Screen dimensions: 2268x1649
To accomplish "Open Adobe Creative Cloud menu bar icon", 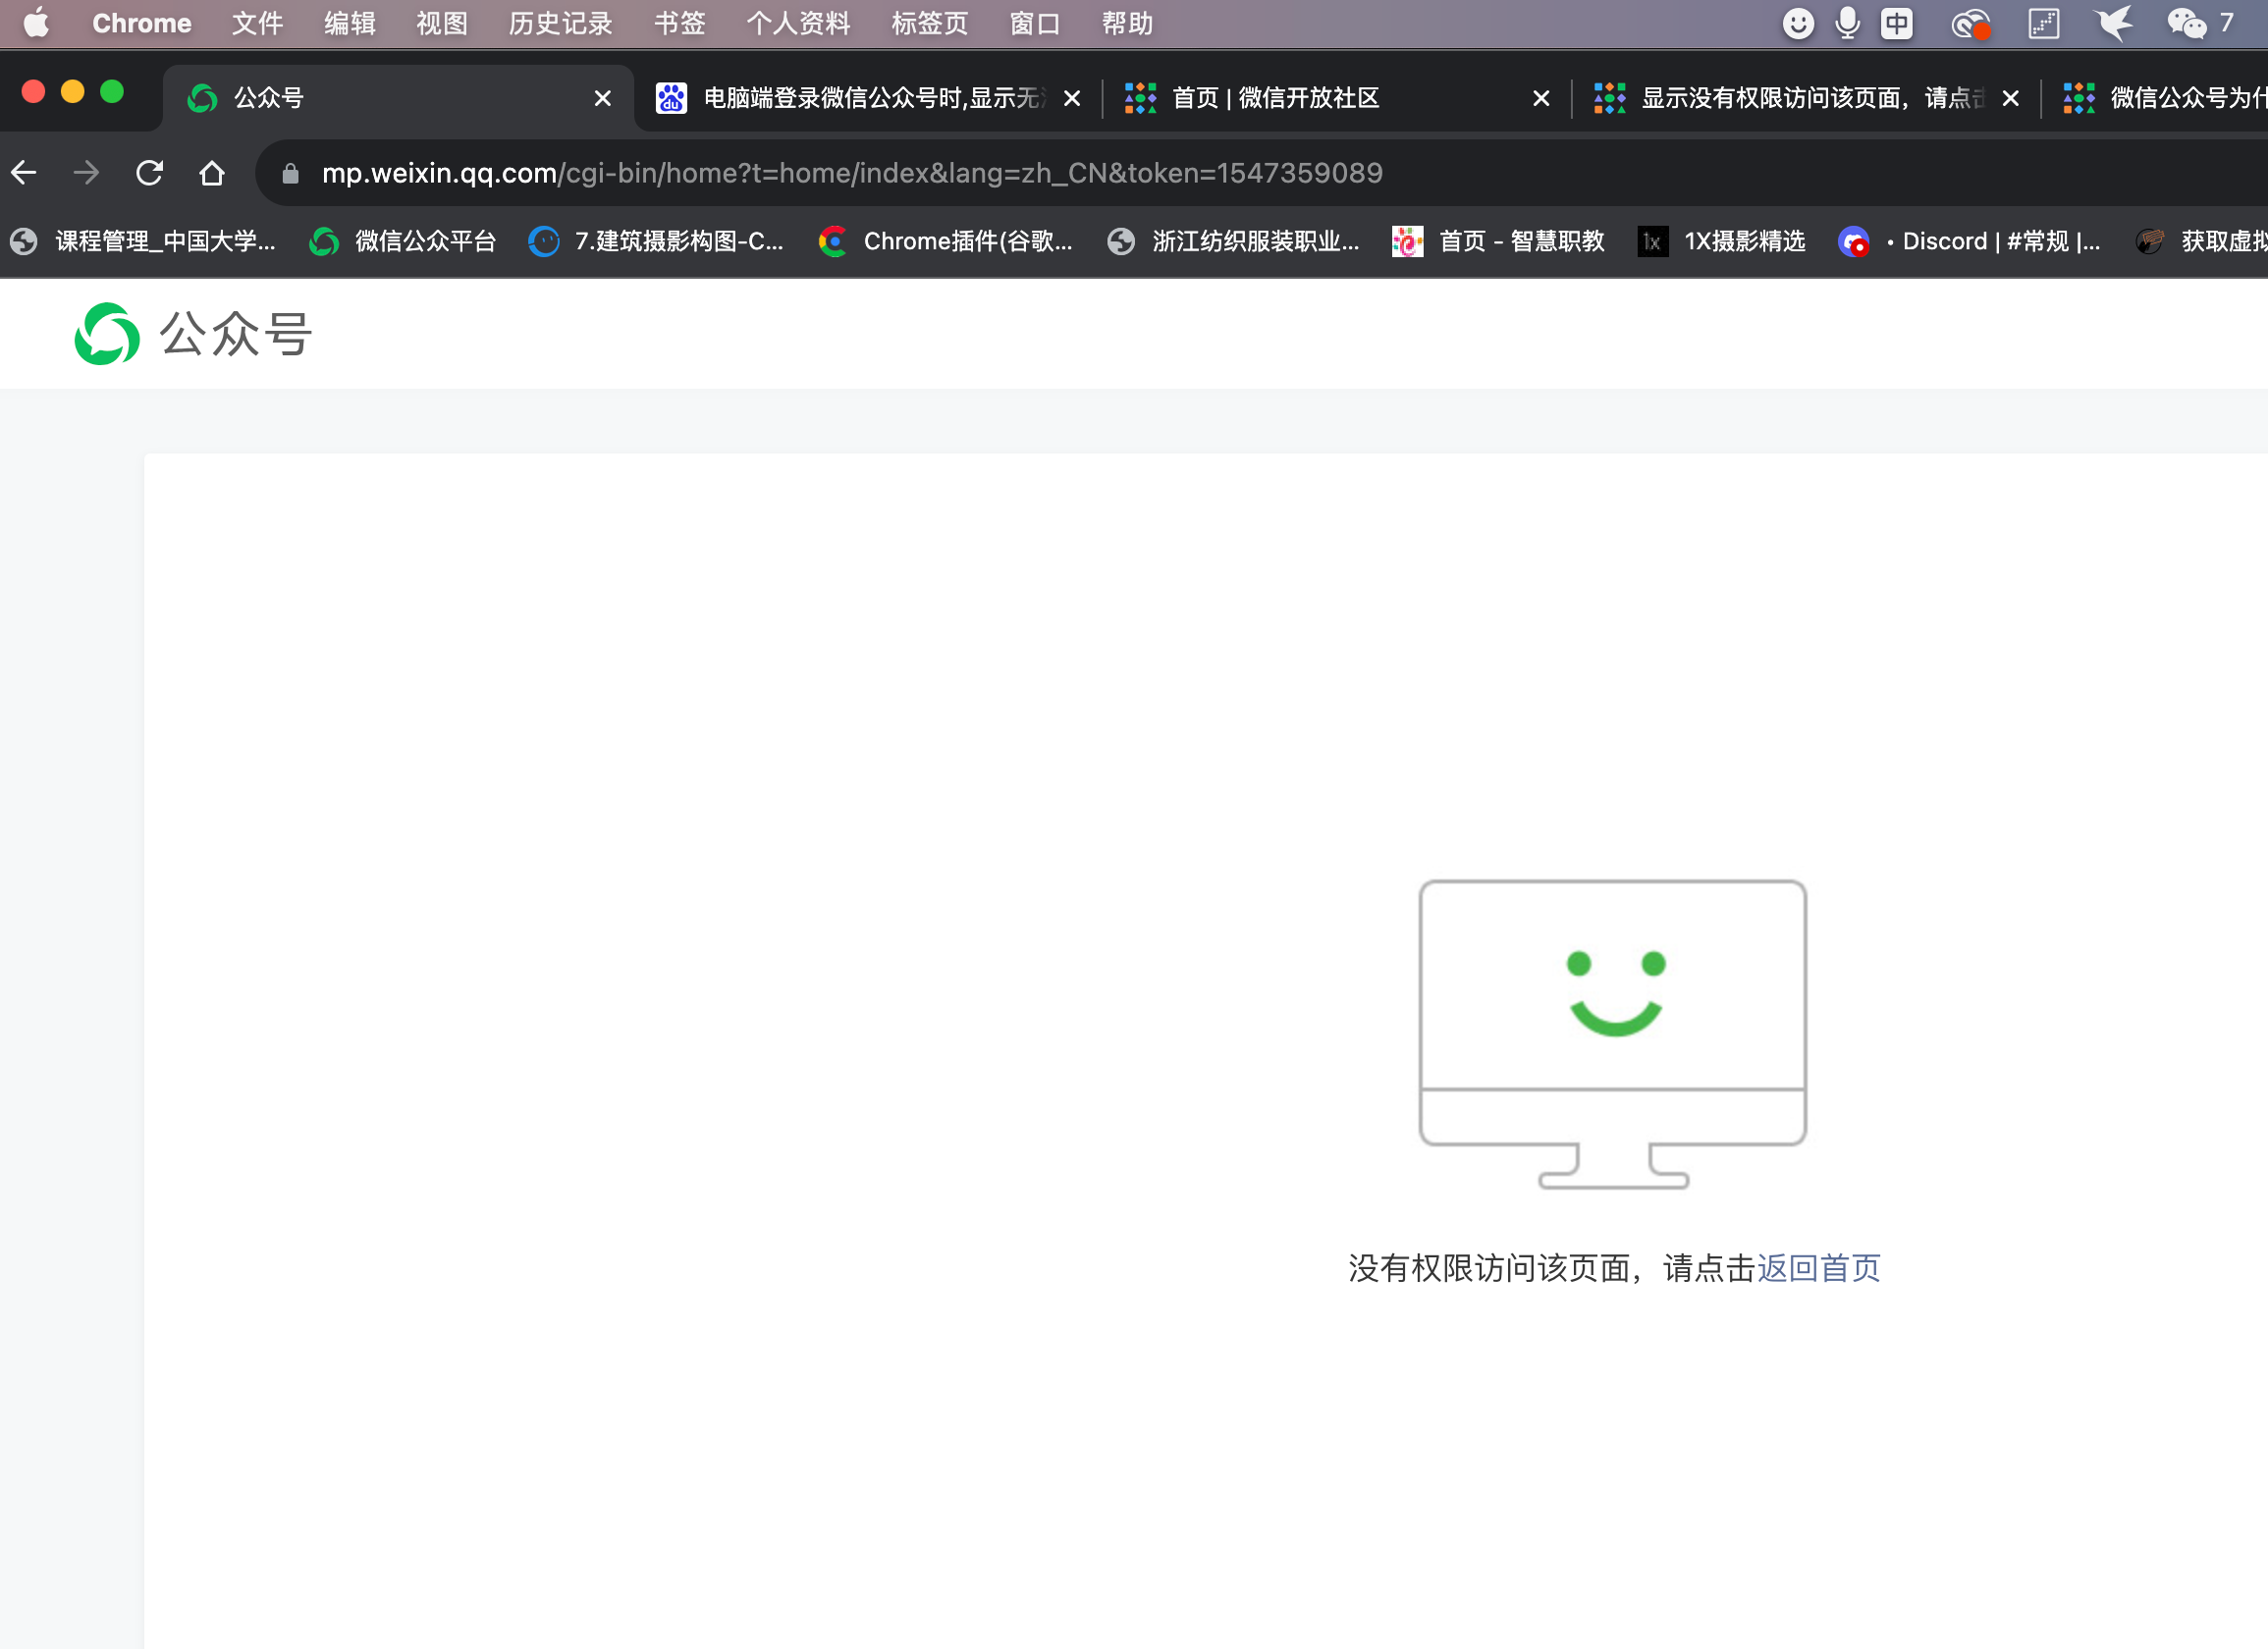I will pos(1971,23).
